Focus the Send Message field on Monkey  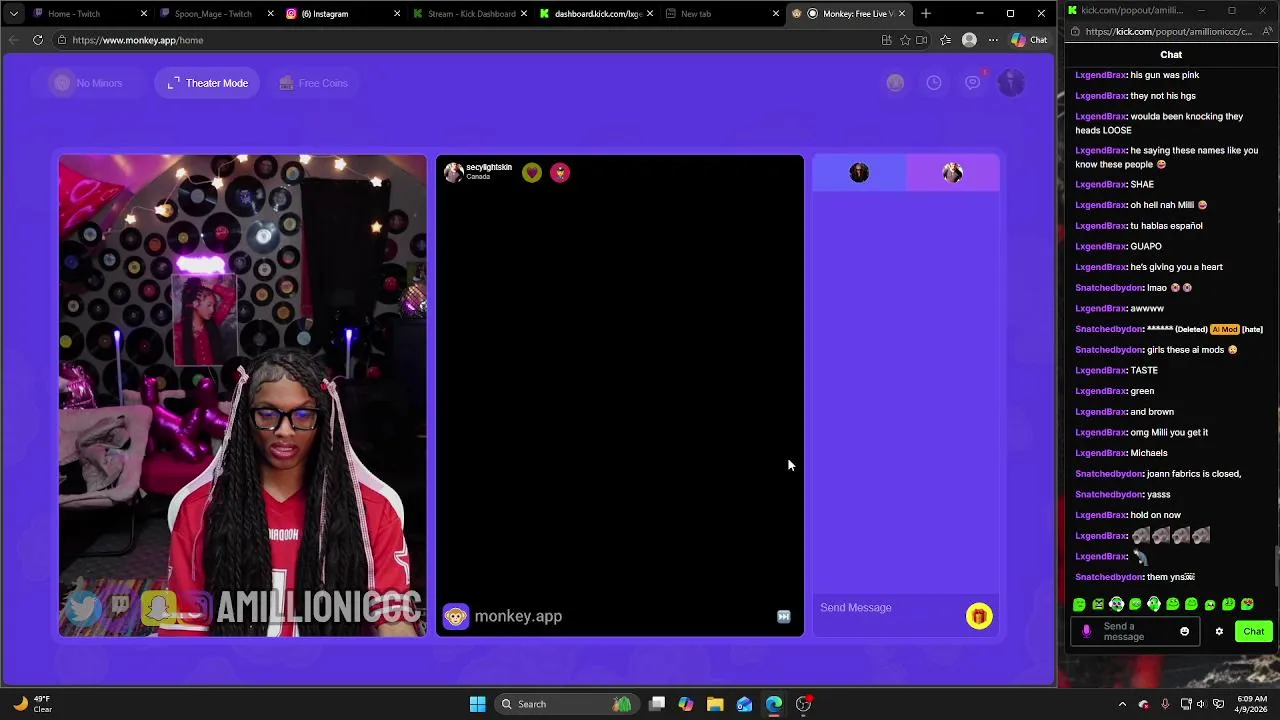click(888, 608)
